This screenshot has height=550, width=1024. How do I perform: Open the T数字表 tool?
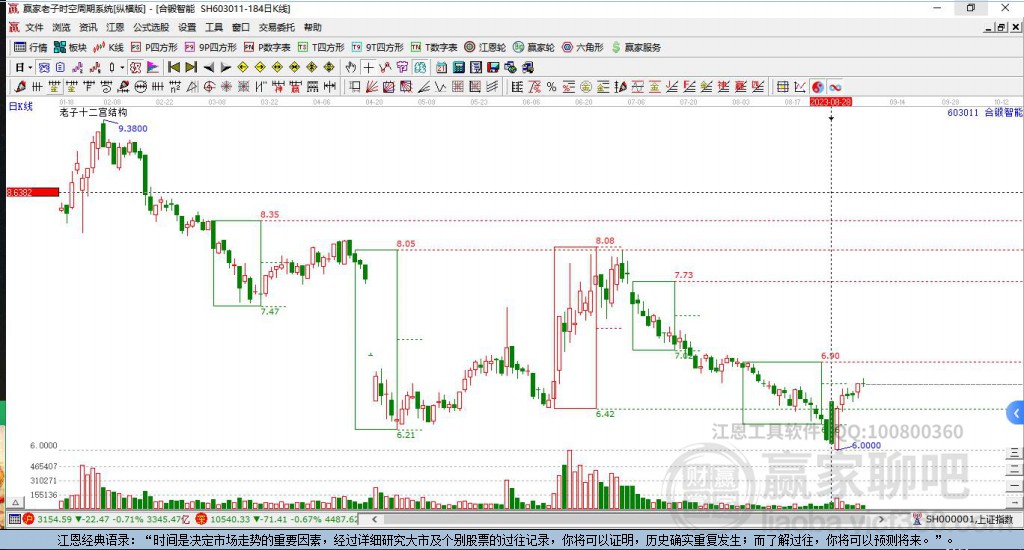coord(434,47)
